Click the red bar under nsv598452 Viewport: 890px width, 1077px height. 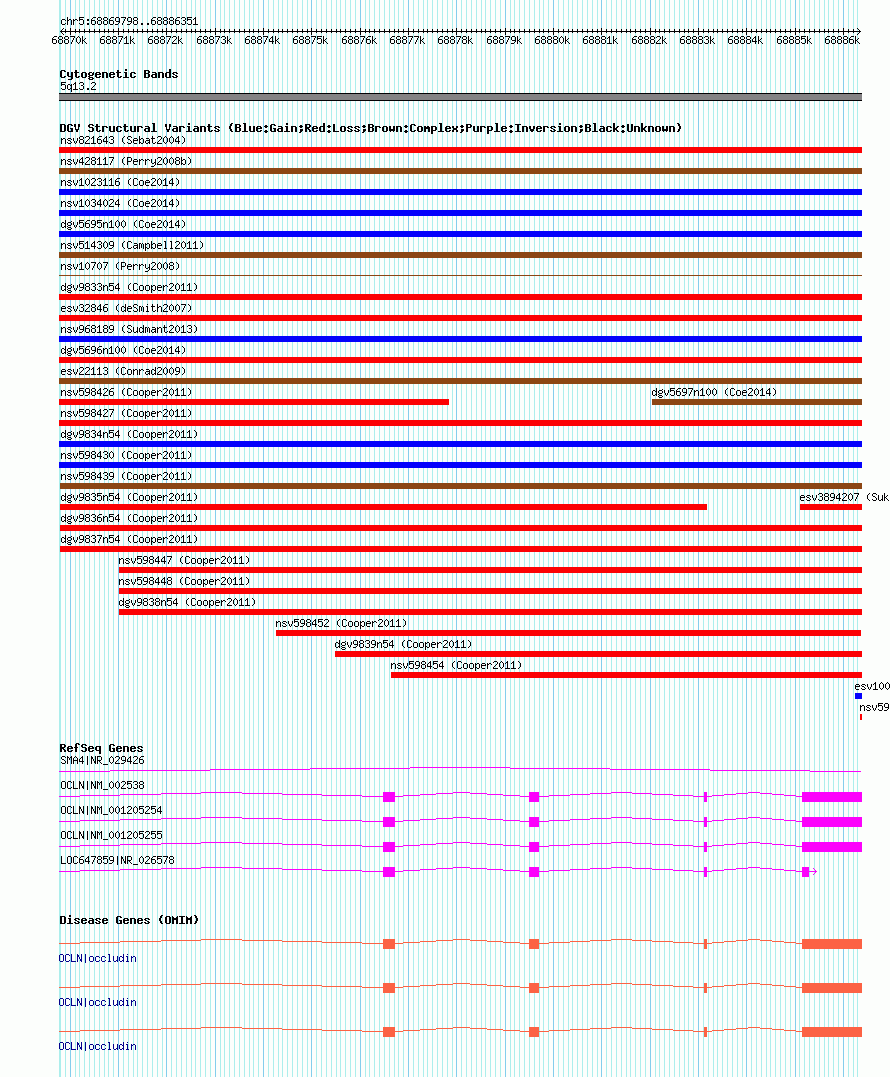coord(569,633)
